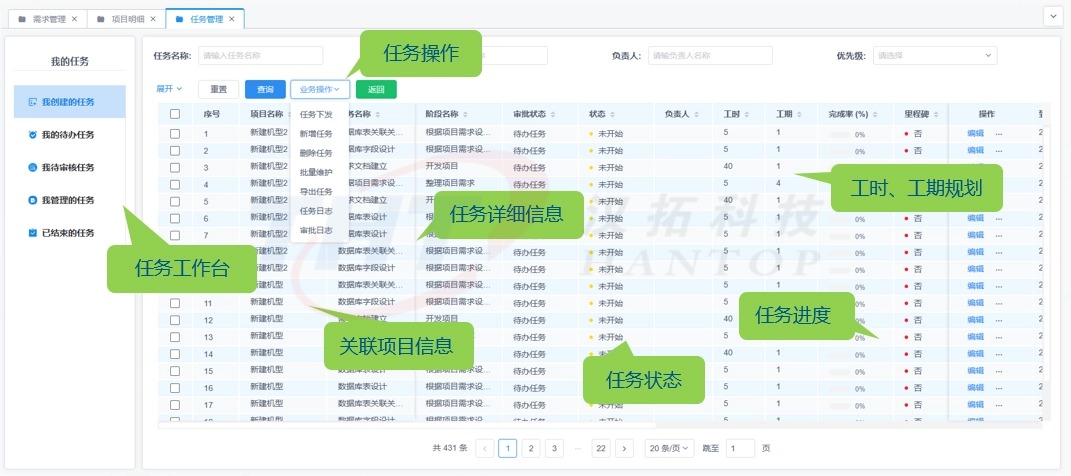This screenshot has width=1071, height=476.
Task: Click the green 返回 button
Action: click(x=376, y=89)
